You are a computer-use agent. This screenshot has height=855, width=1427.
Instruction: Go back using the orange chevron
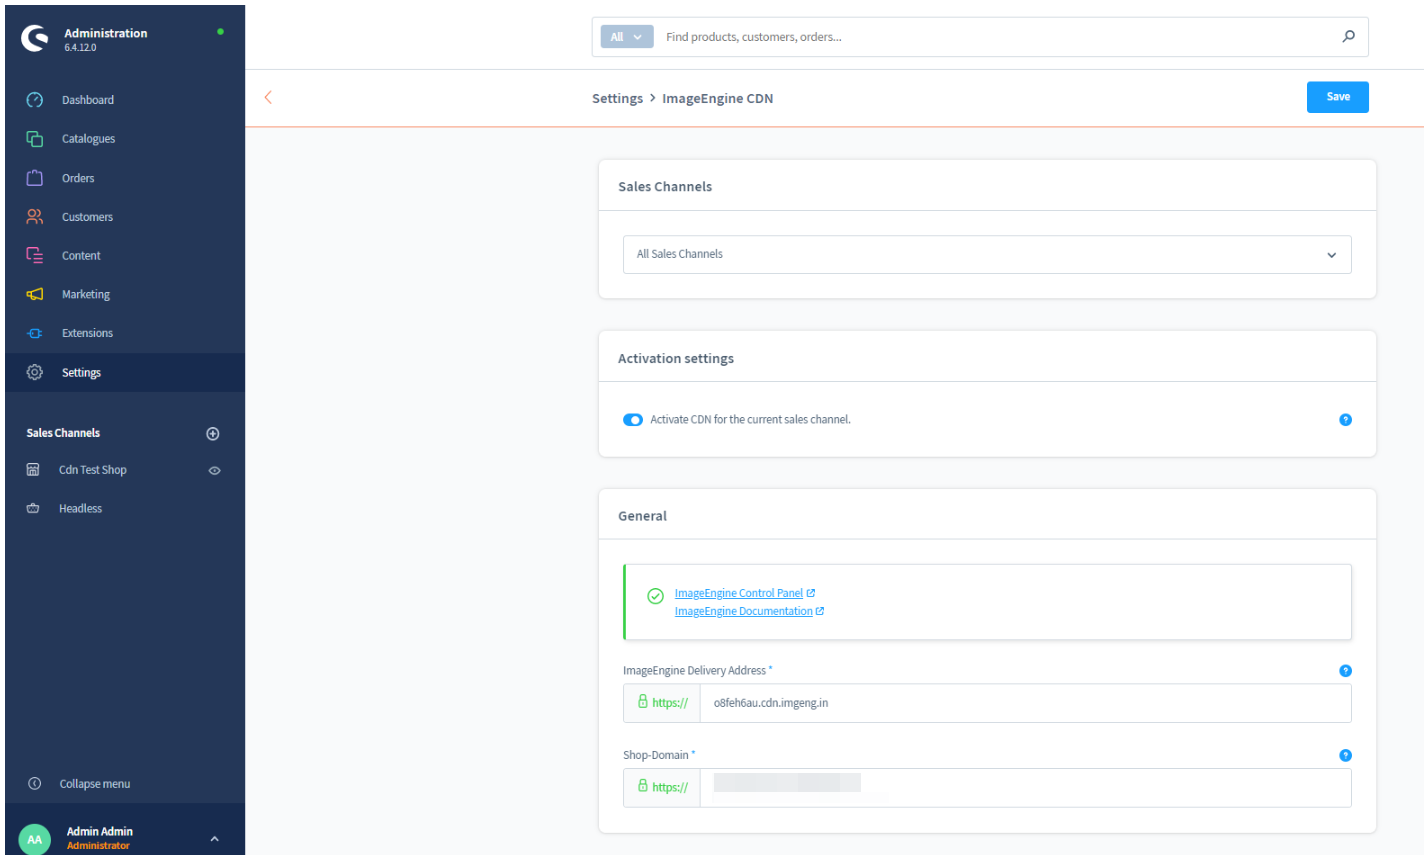[x=268, y=97]
